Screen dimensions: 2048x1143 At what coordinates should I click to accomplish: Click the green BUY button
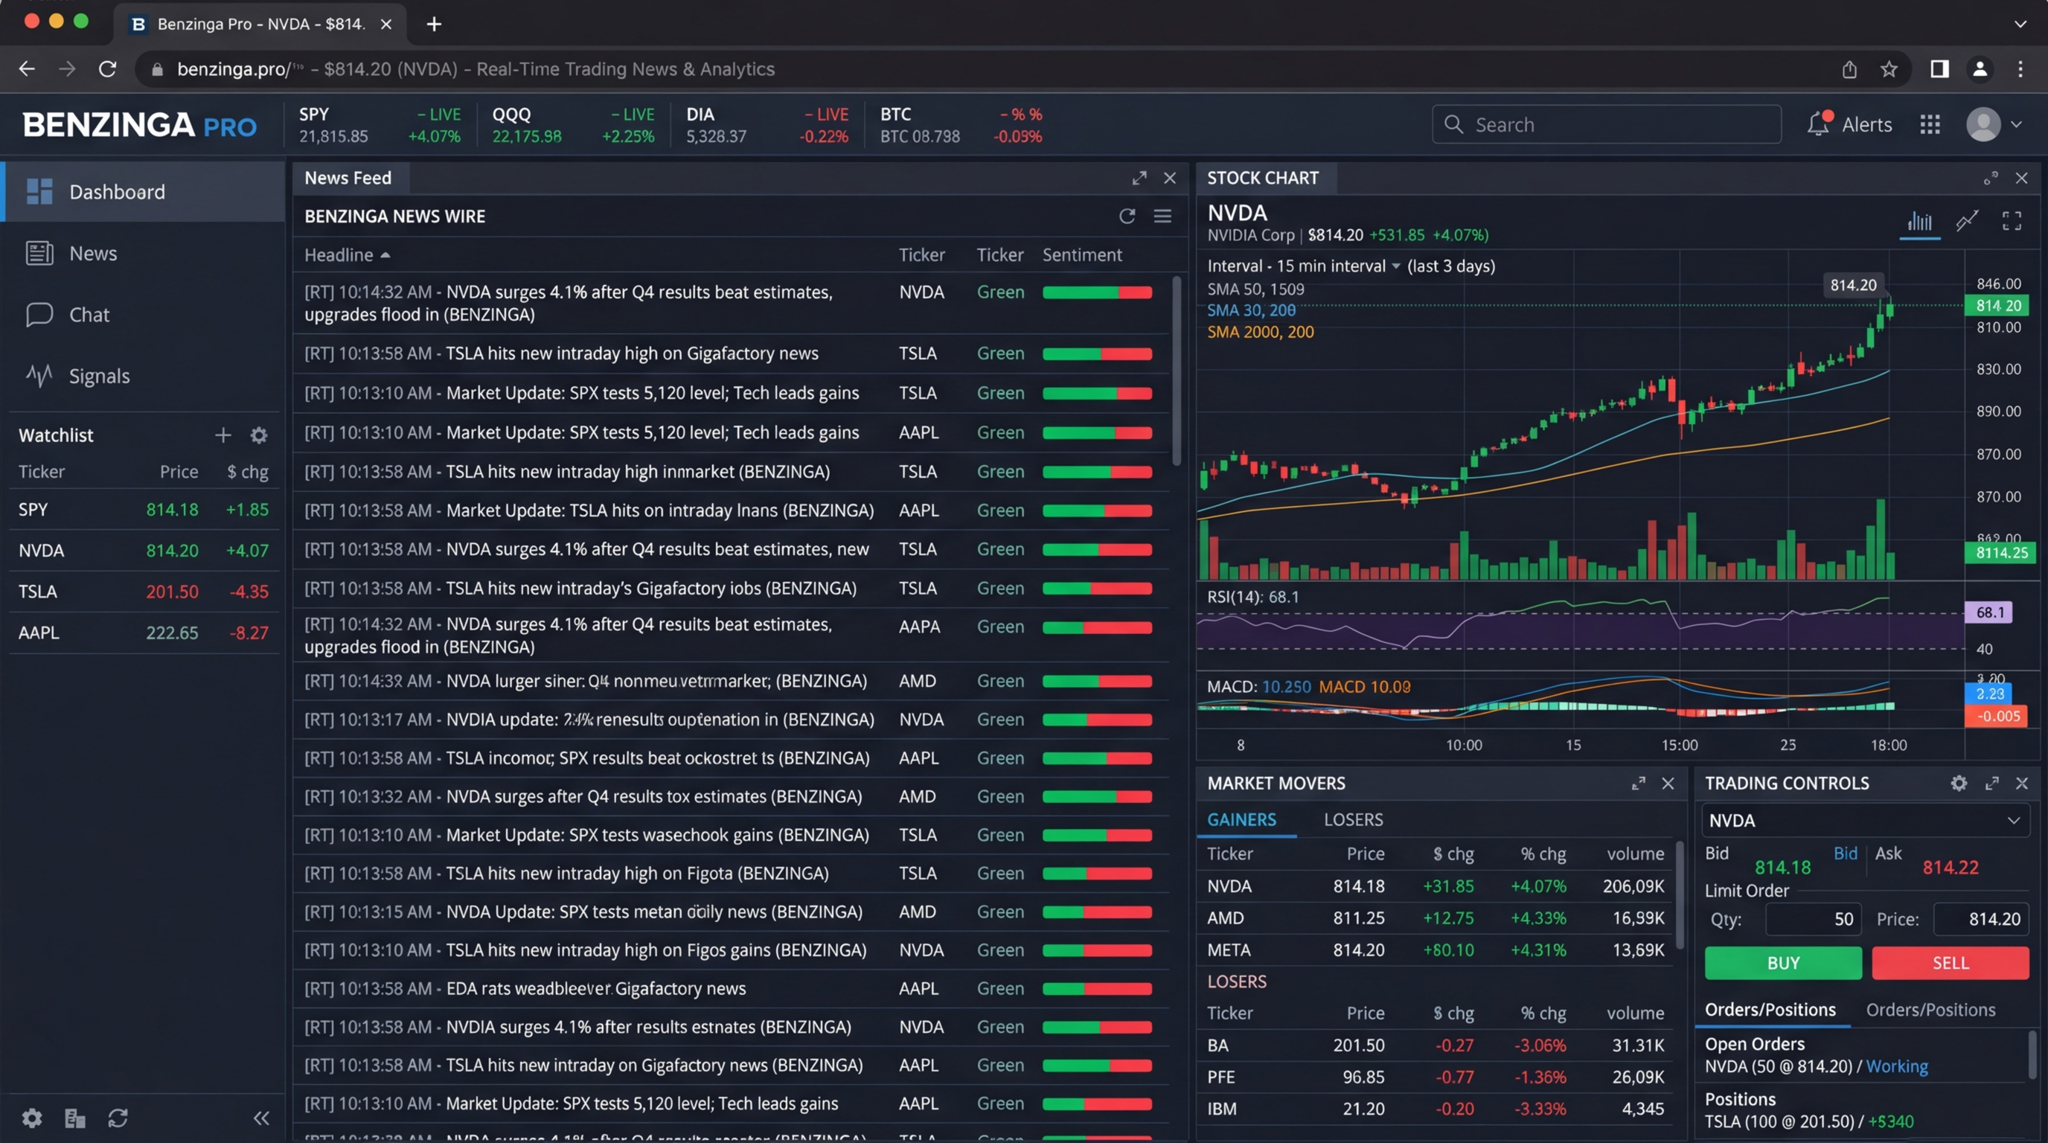pos(1782,962)
